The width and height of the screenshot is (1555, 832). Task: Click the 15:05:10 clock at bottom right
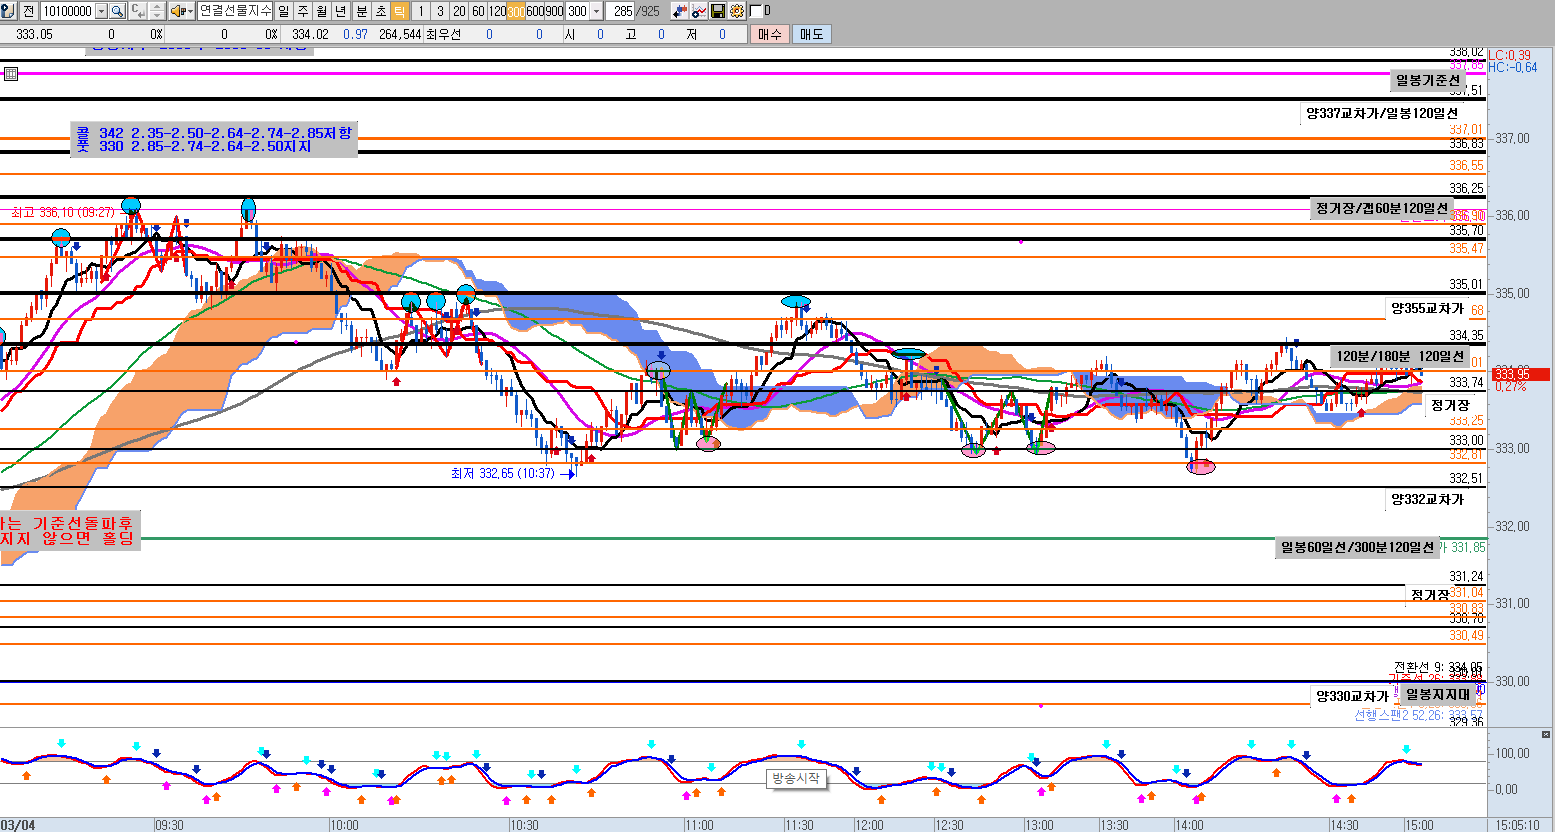(1520, 825)
